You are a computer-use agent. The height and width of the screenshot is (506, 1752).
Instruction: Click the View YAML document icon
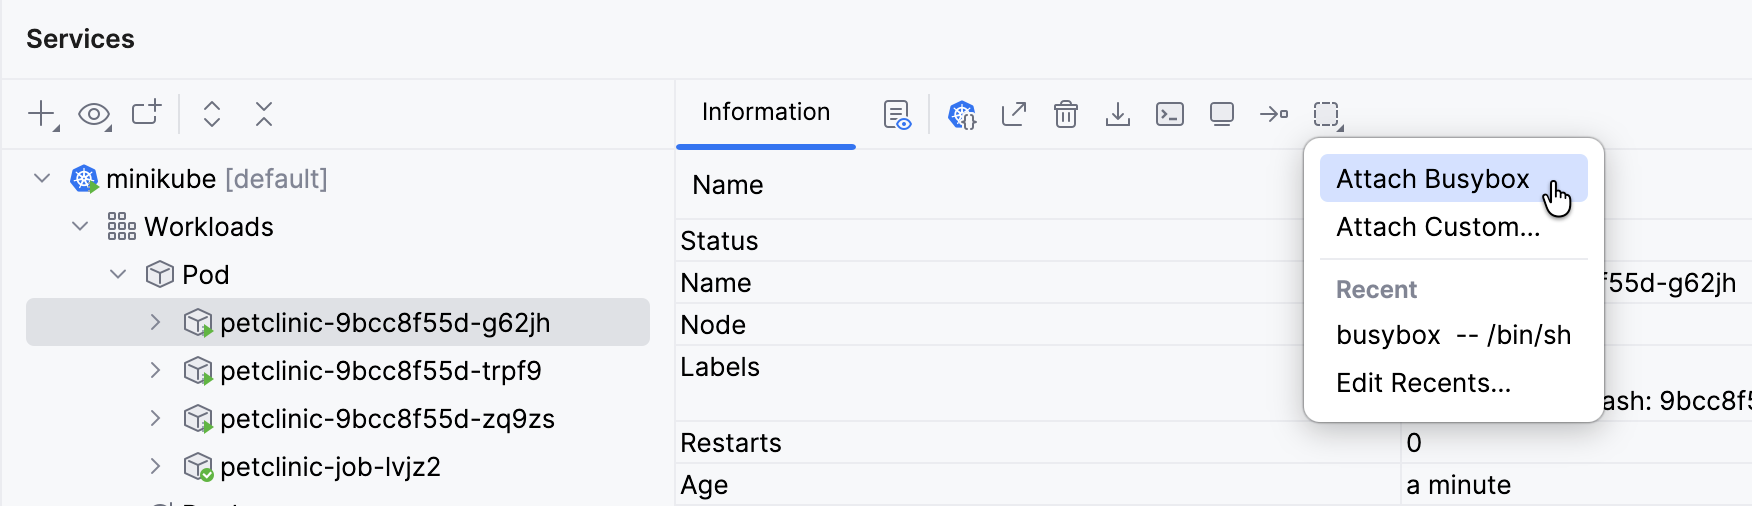point(897,115)
